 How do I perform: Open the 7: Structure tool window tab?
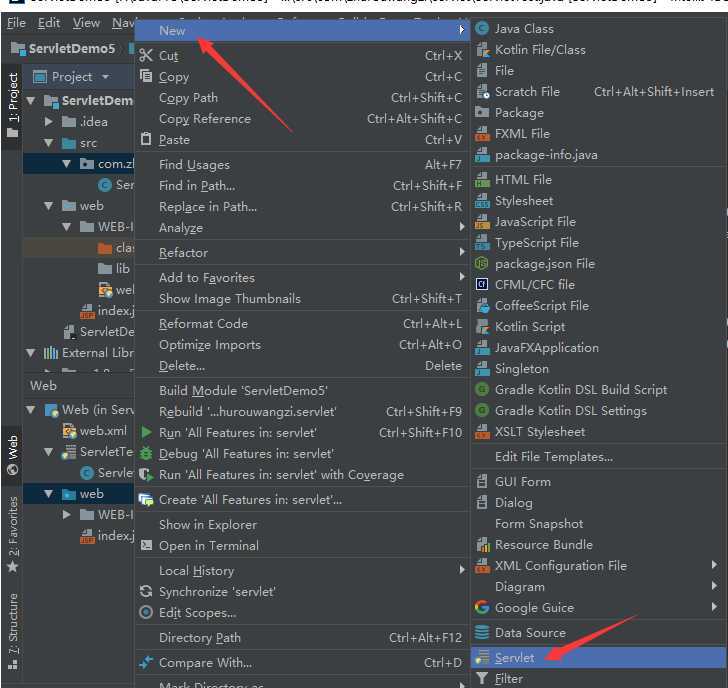13,632
